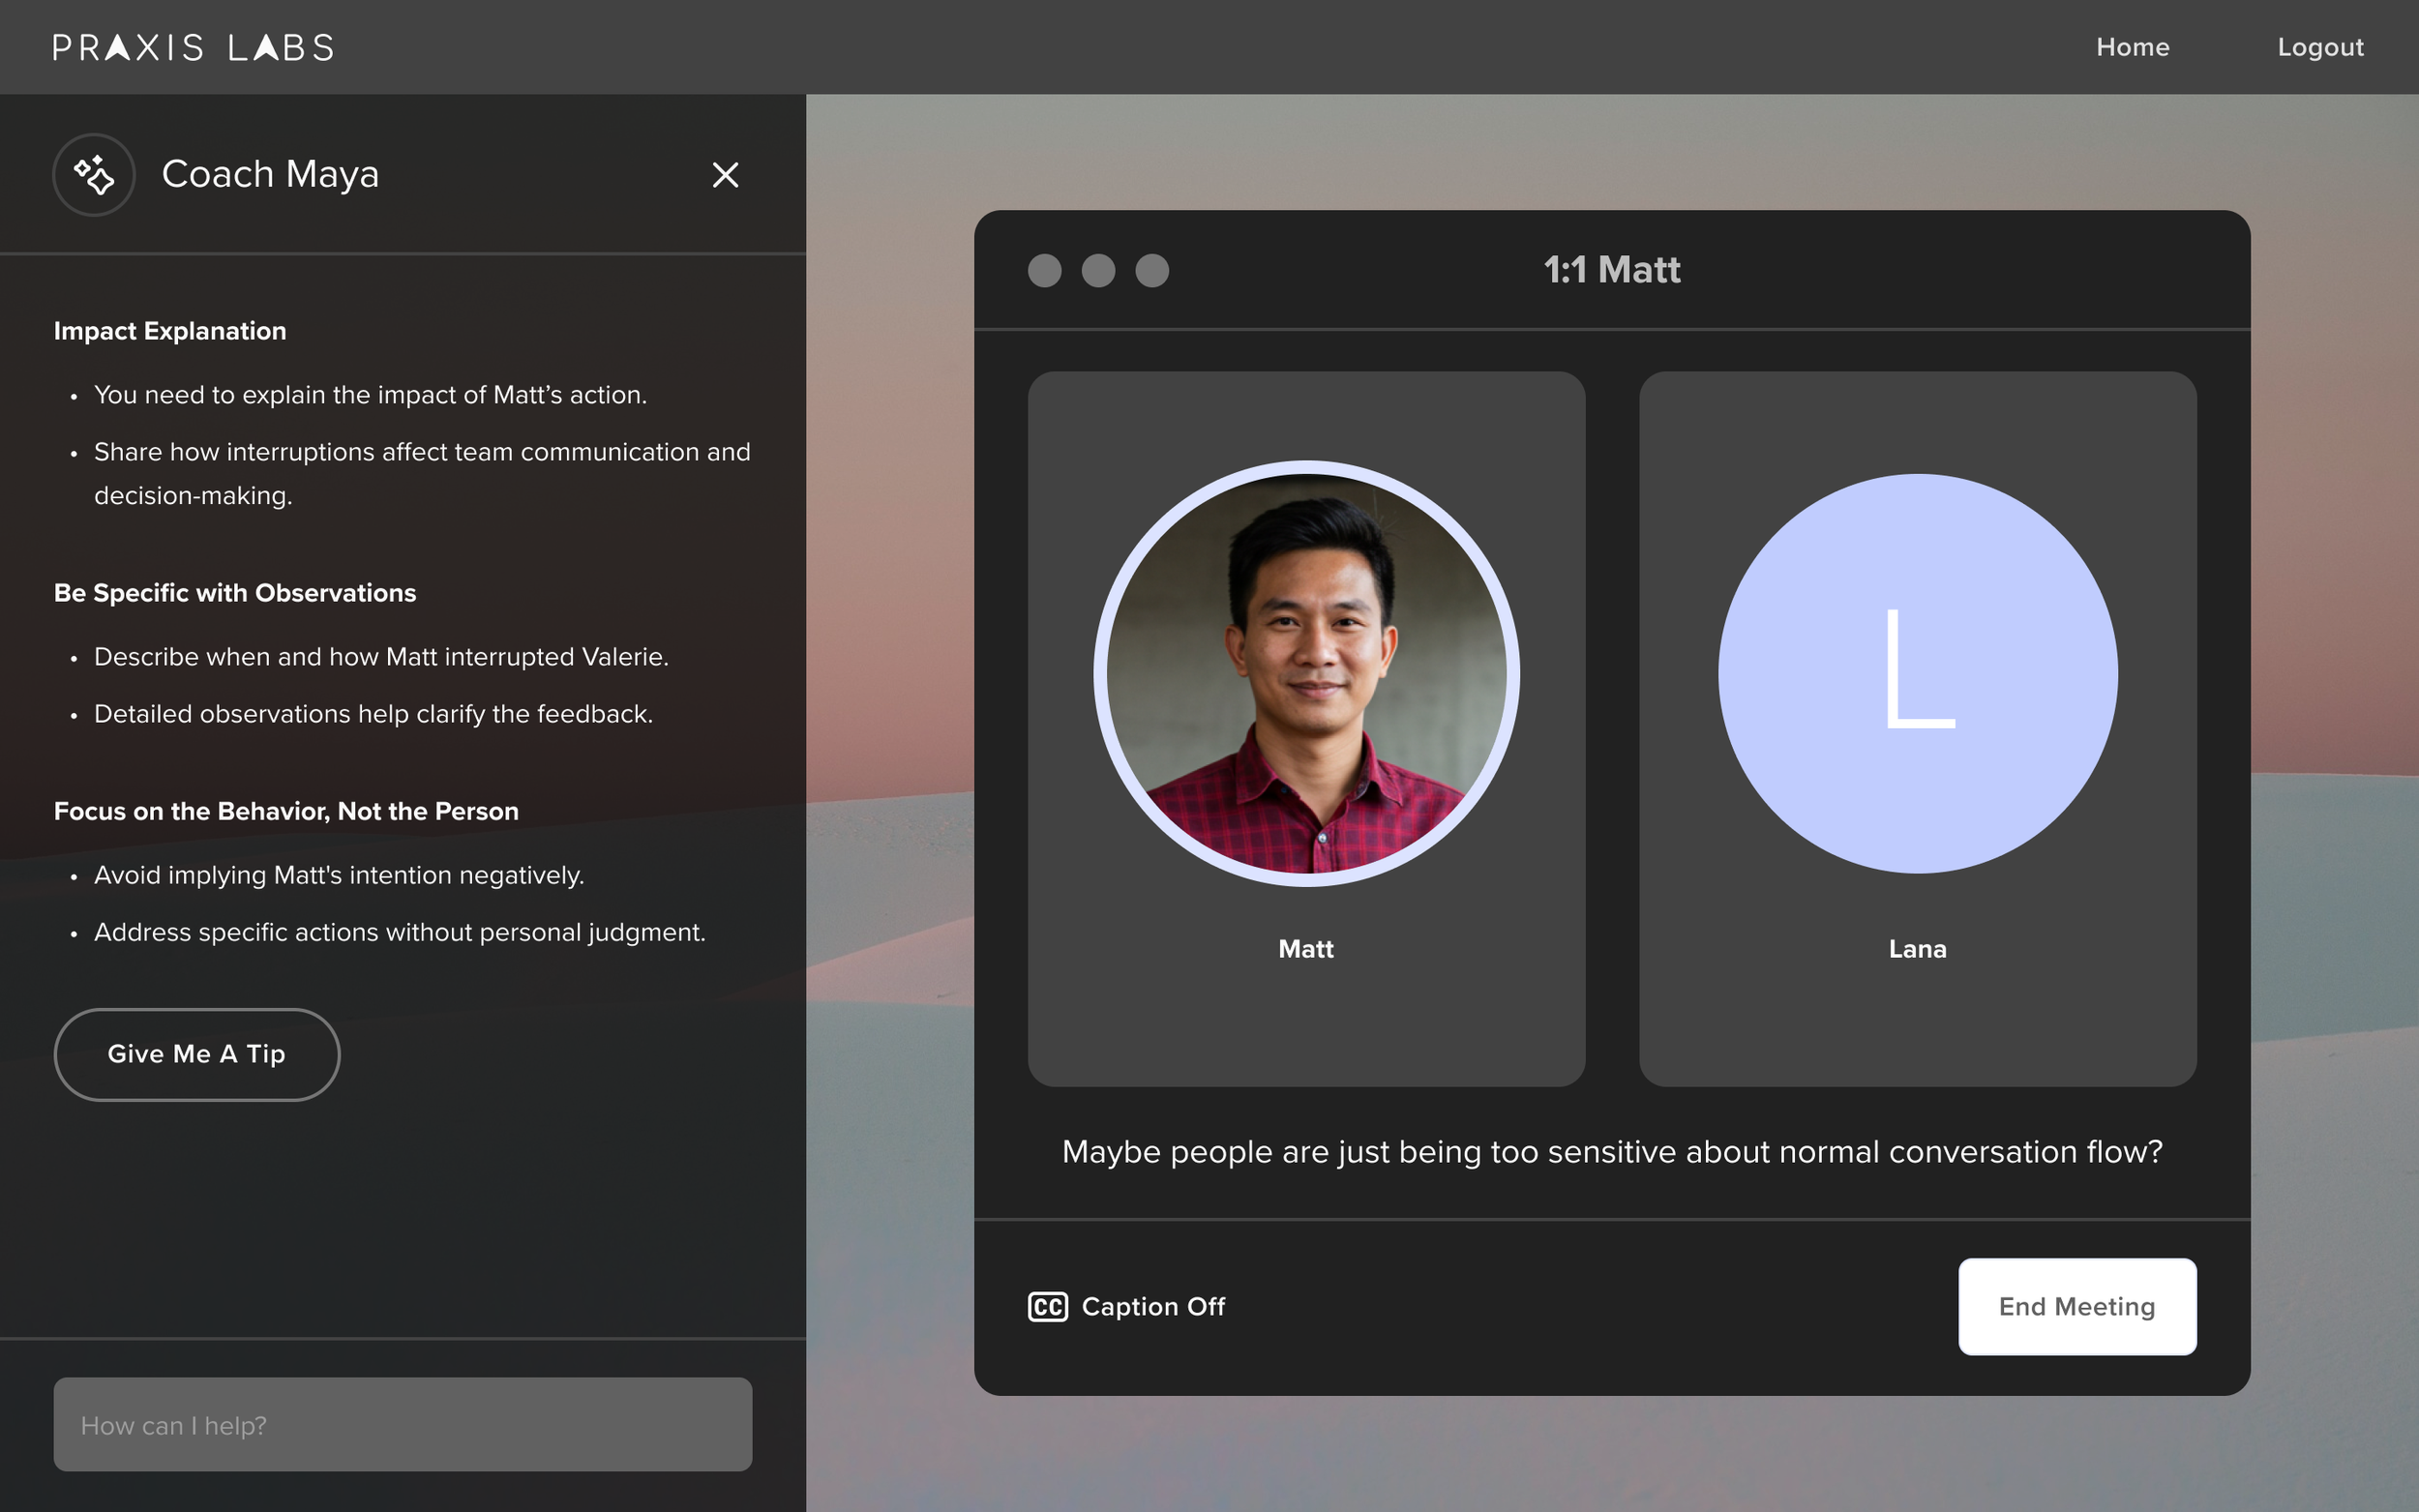Screen dimensions: 2419x1512
Task: Close the Coach Maya panel
Action: pyautogui.click(x=725, y=175)
